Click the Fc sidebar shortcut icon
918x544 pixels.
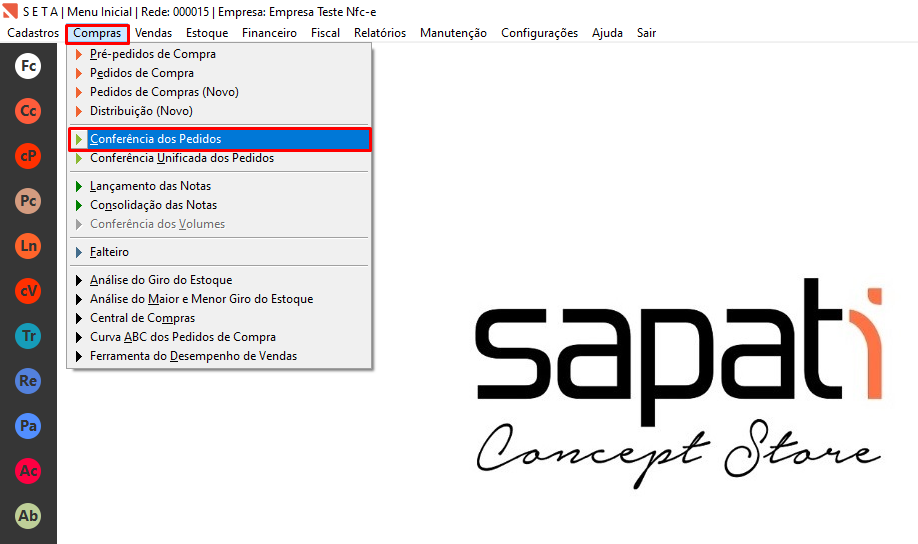(28, 66)
